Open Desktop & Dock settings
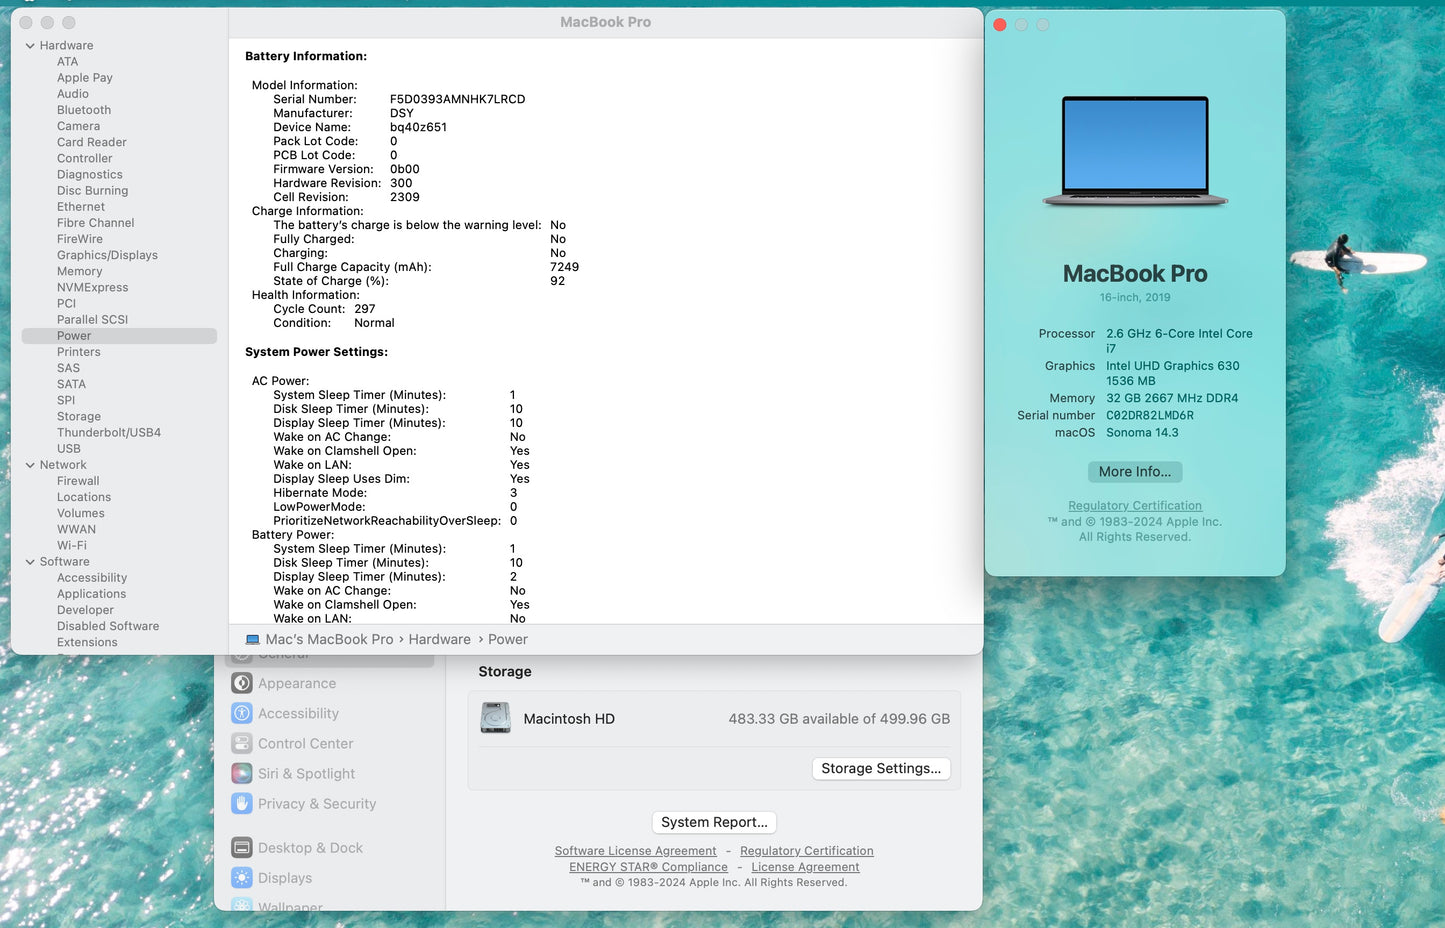 point(310,847)
